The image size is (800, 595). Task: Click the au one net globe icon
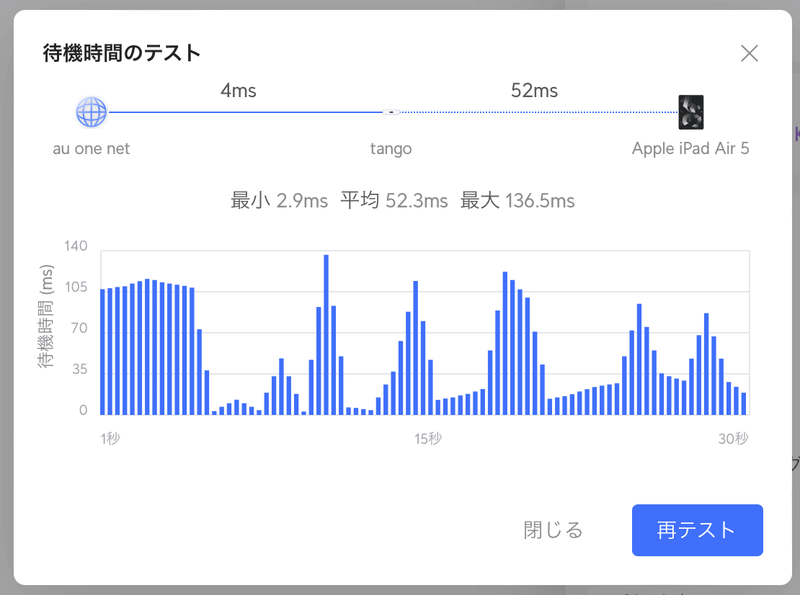[x=91, y=112]
